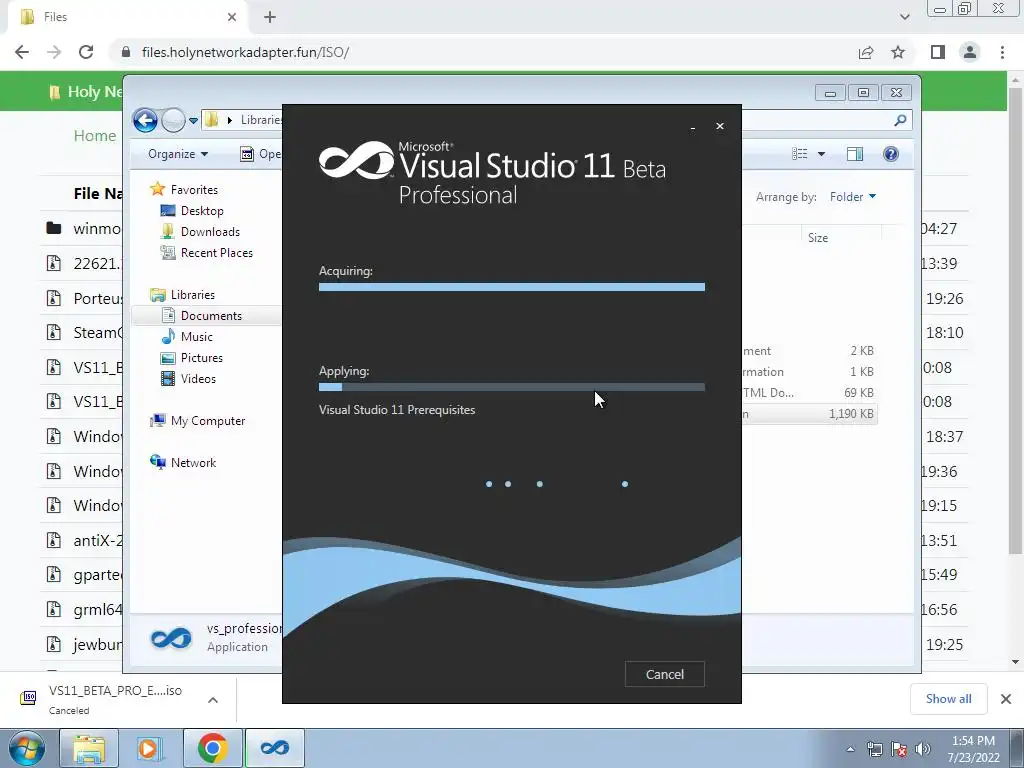1024x768 pixels.
Task: Click the network tray icon
Action: coord(874,750)
